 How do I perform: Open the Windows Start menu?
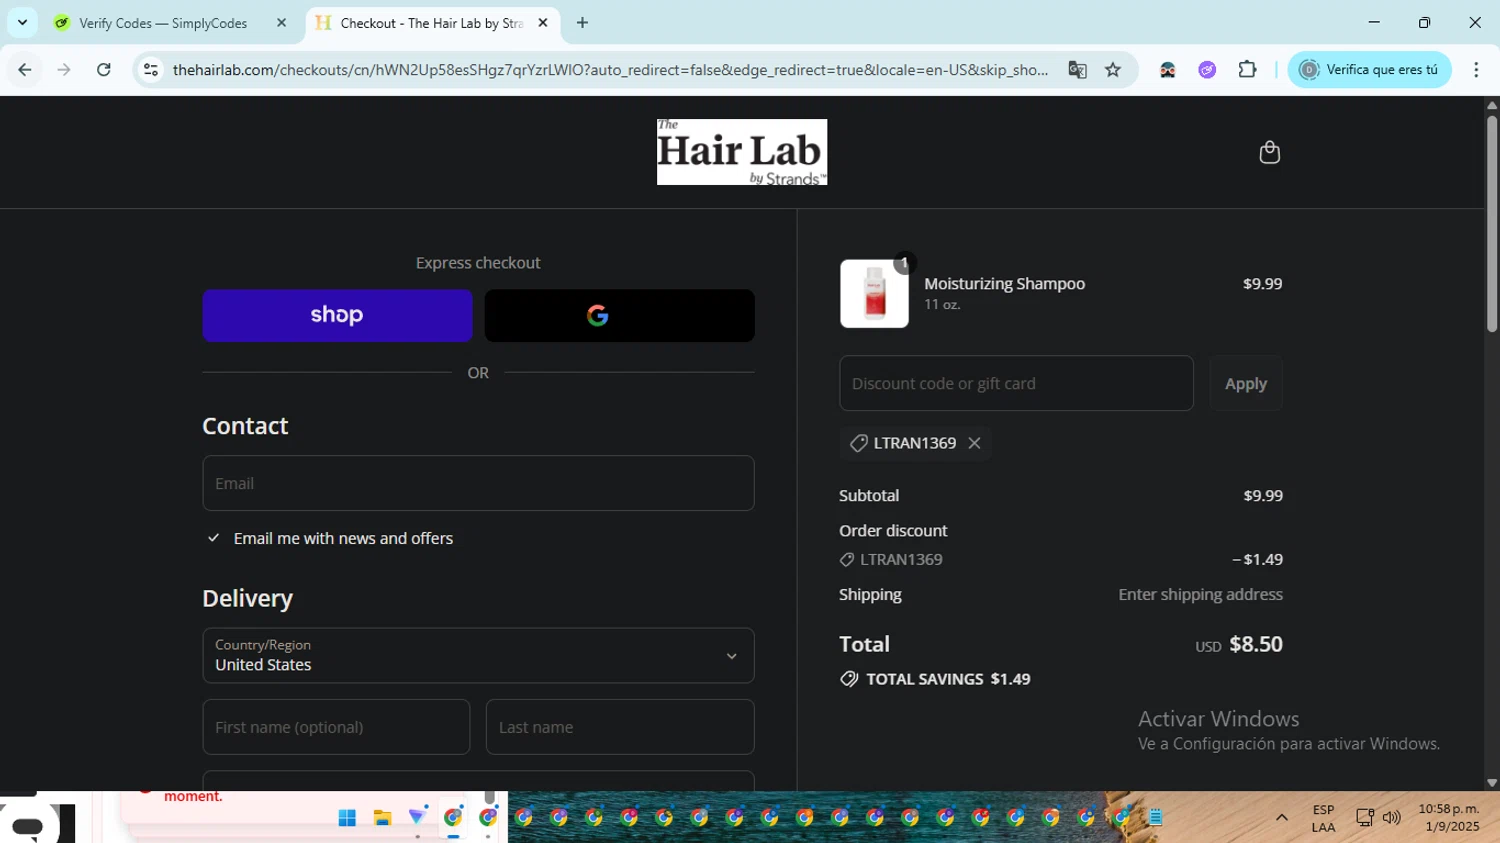pos(347,818)
